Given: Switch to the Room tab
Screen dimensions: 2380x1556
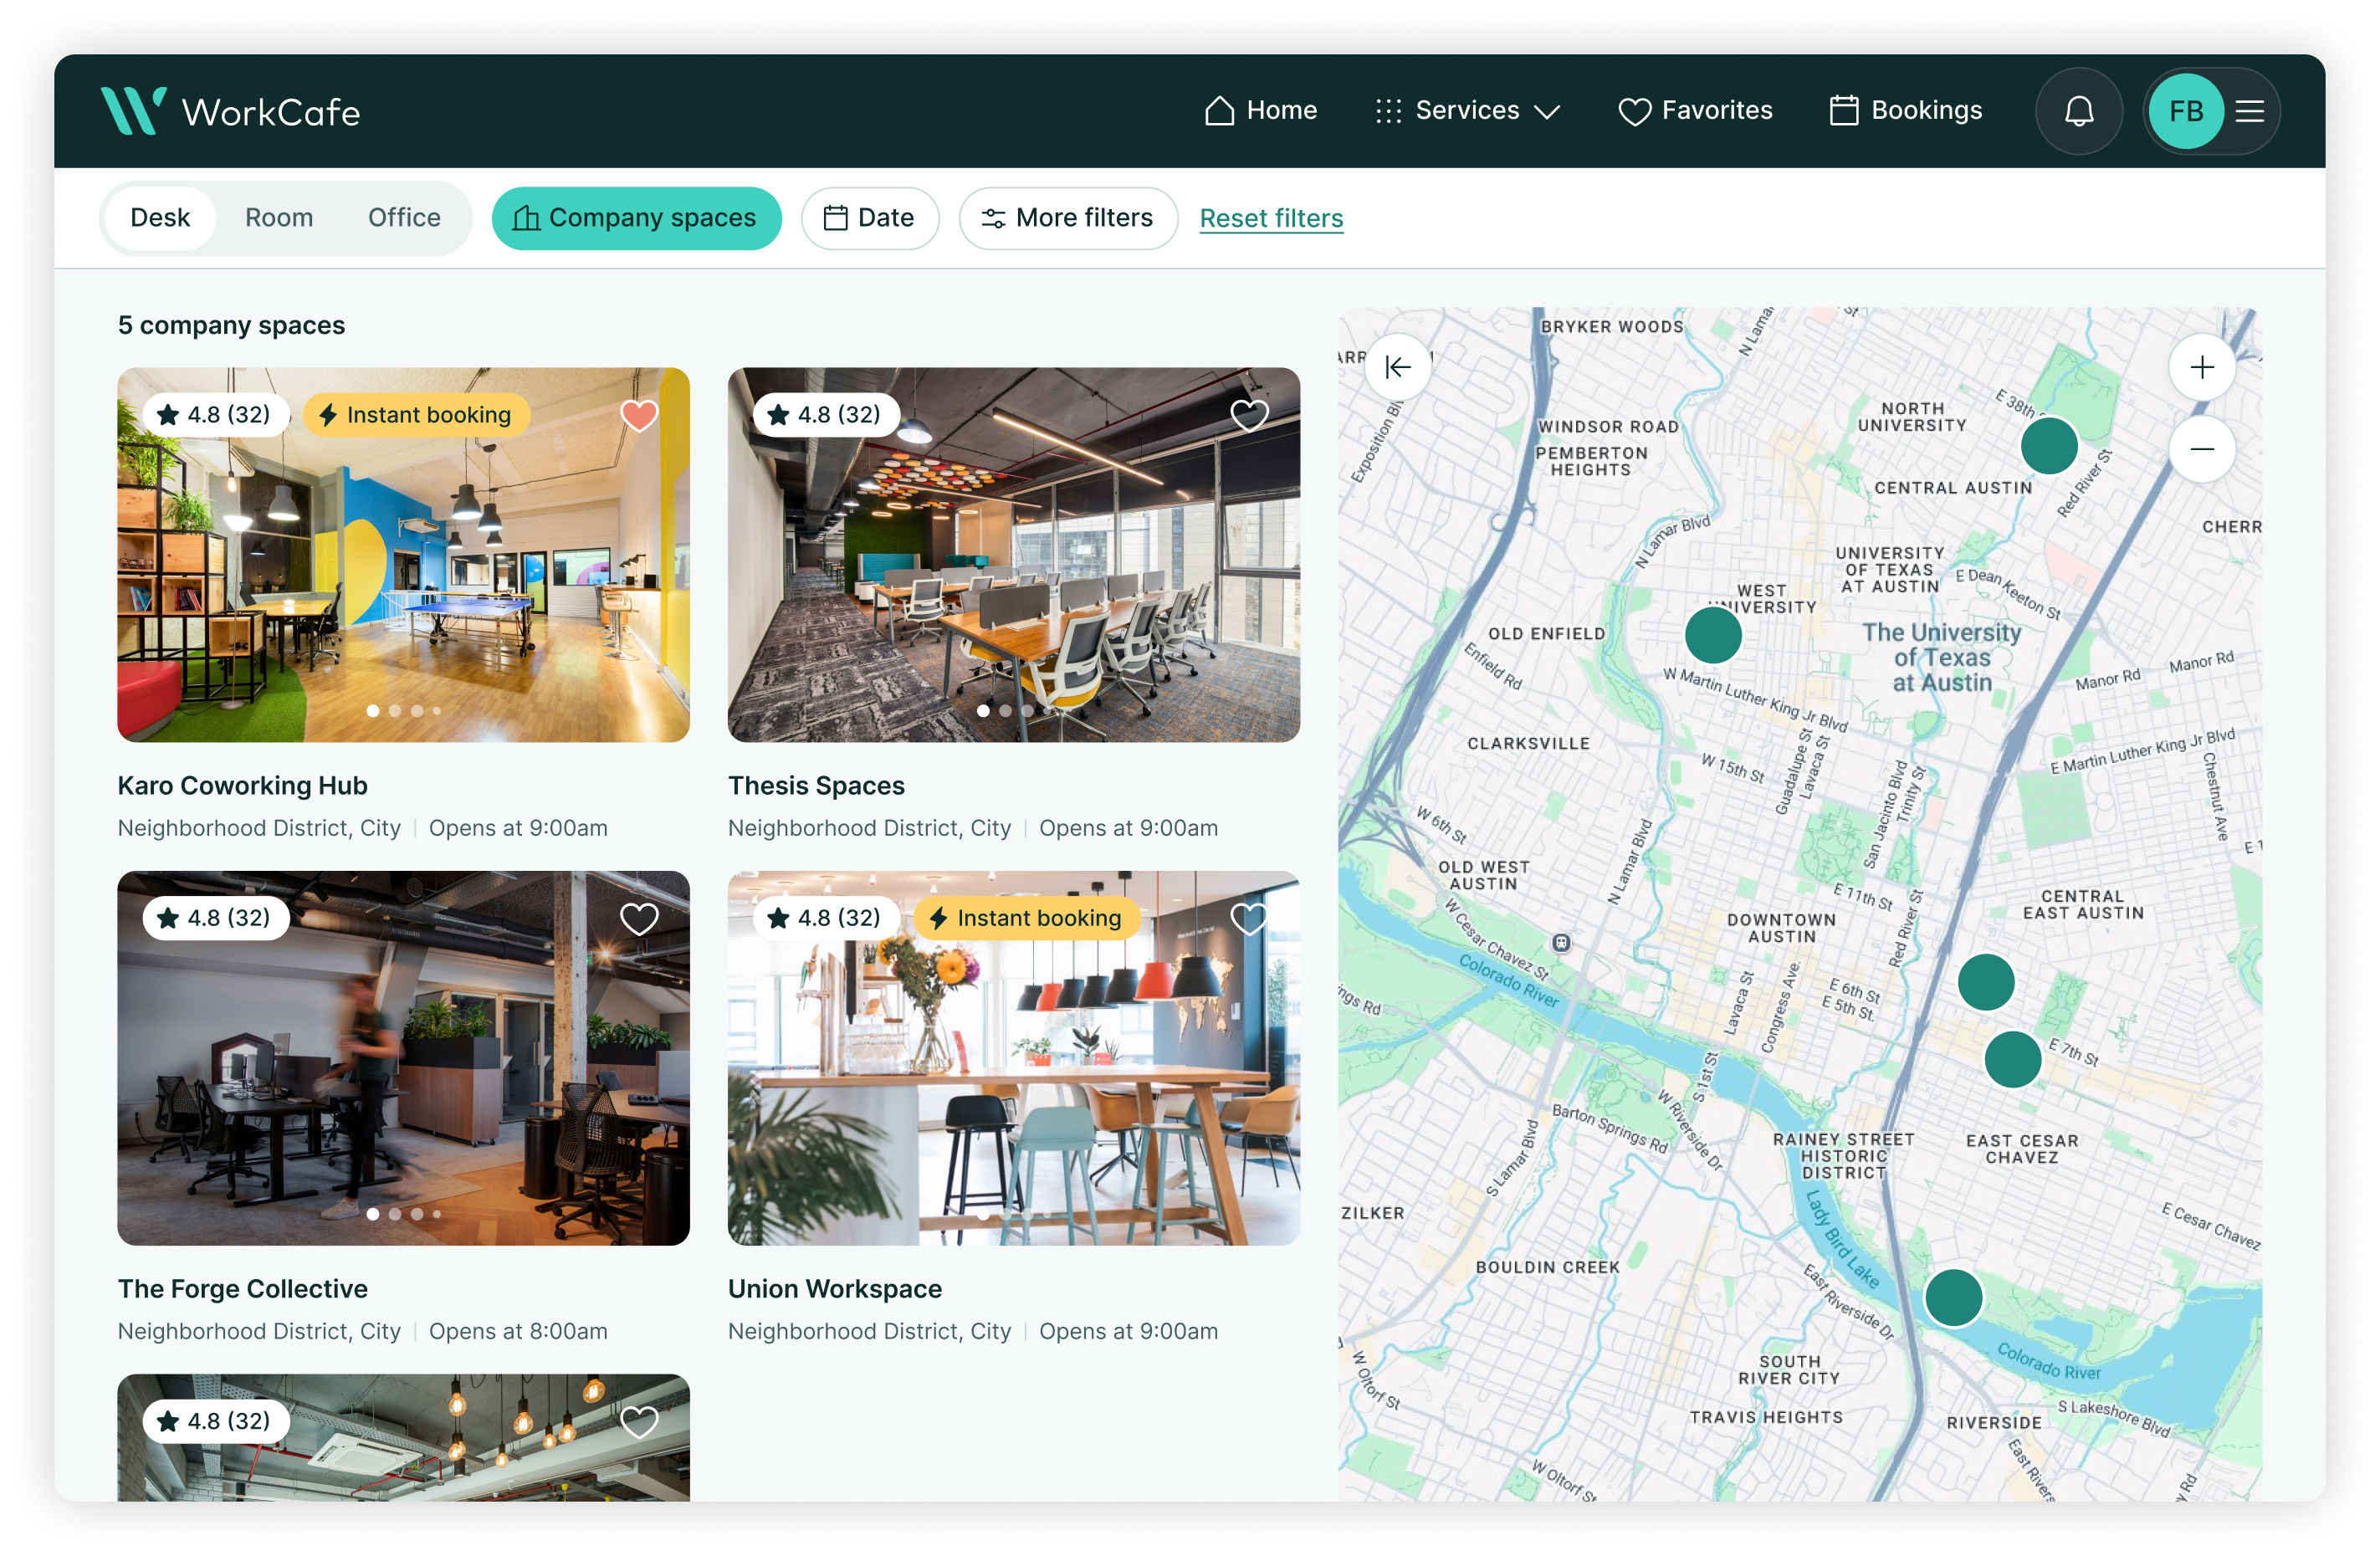Looking at the screenshot, I should pos(279,218).
